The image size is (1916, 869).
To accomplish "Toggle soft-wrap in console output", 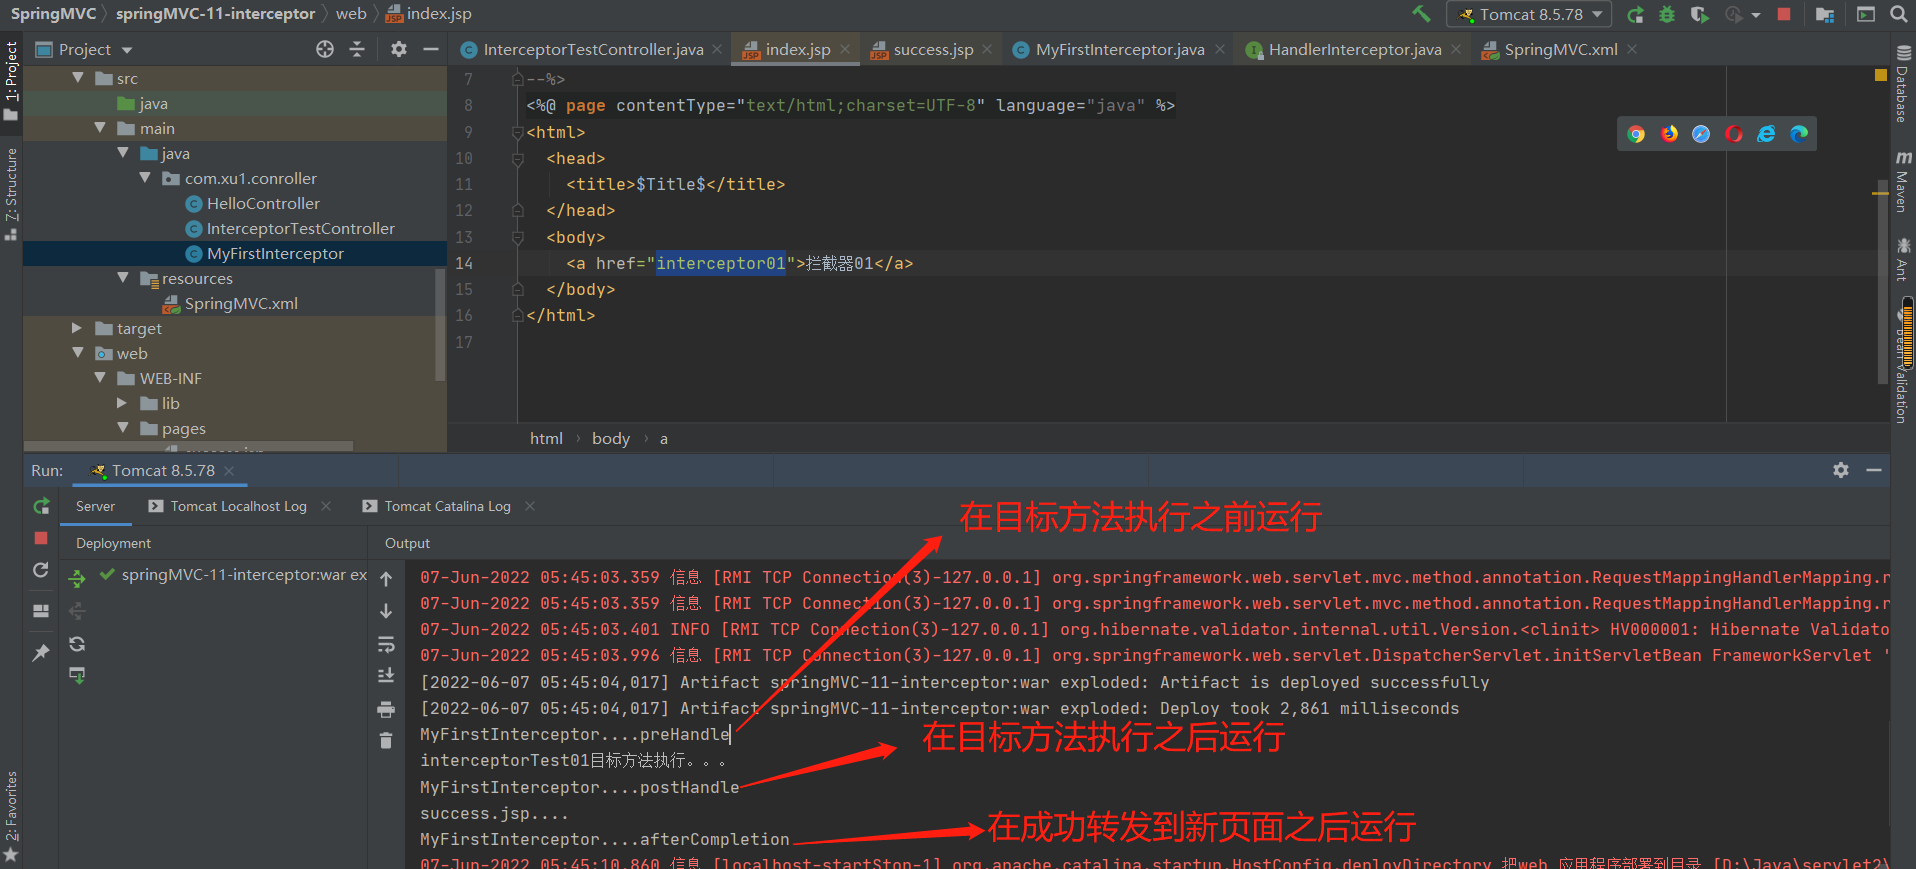I will point(386,644).
